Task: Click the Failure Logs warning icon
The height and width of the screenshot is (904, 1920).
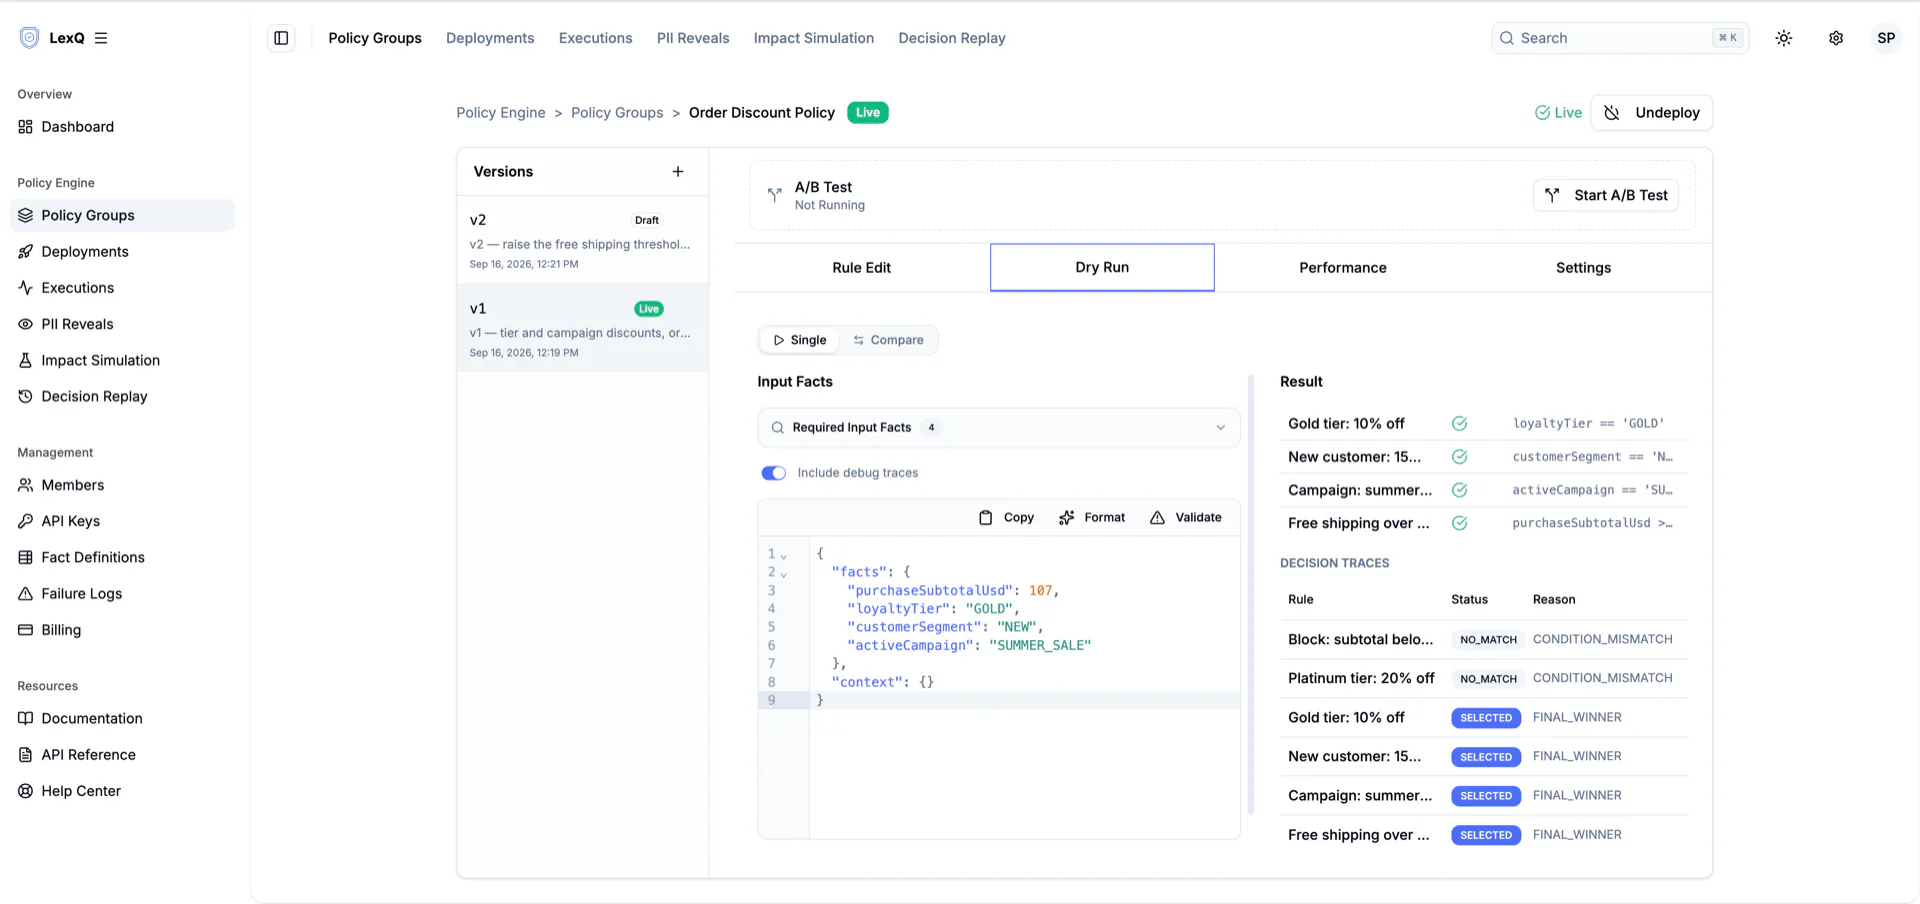Action: [x=26, y=594]
